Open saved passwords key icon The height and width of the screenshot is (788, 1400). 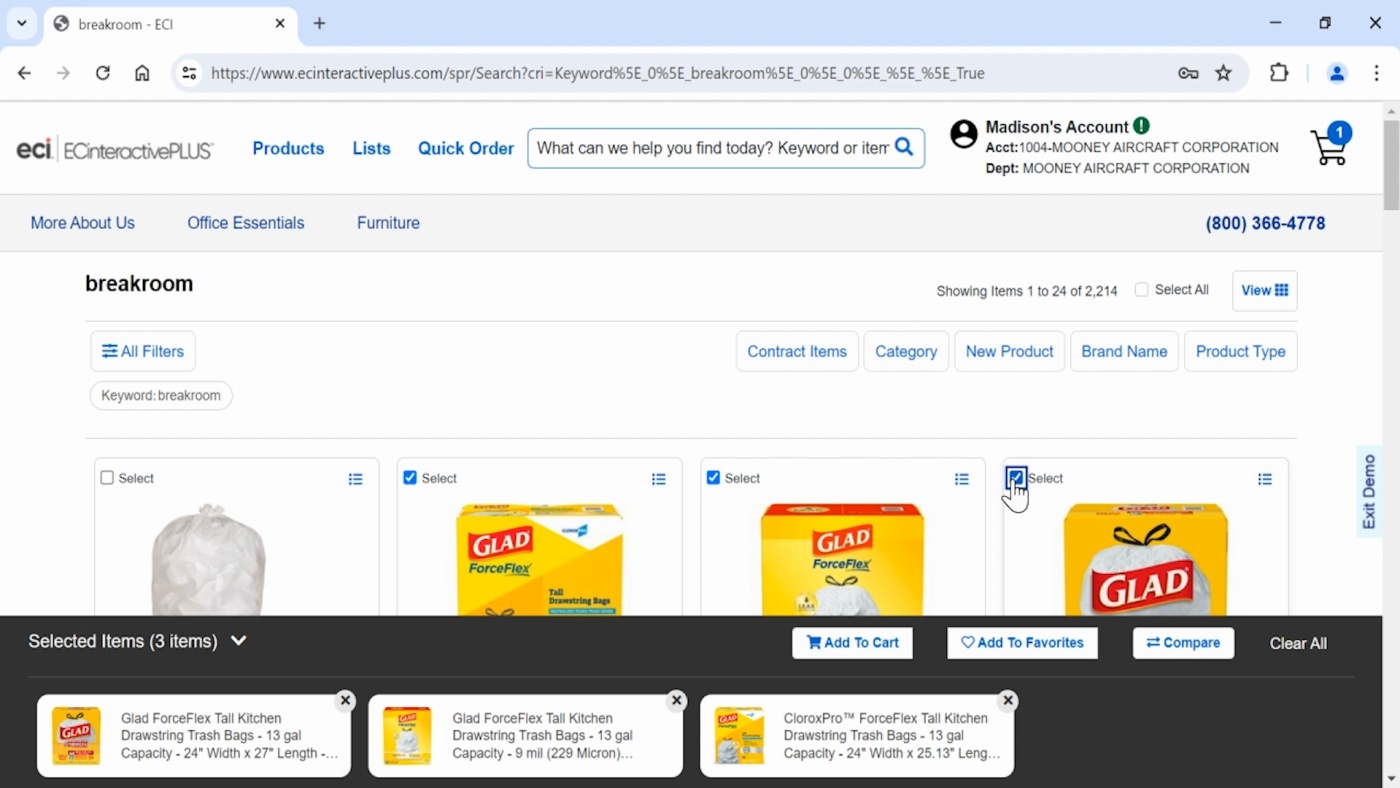1188,73
